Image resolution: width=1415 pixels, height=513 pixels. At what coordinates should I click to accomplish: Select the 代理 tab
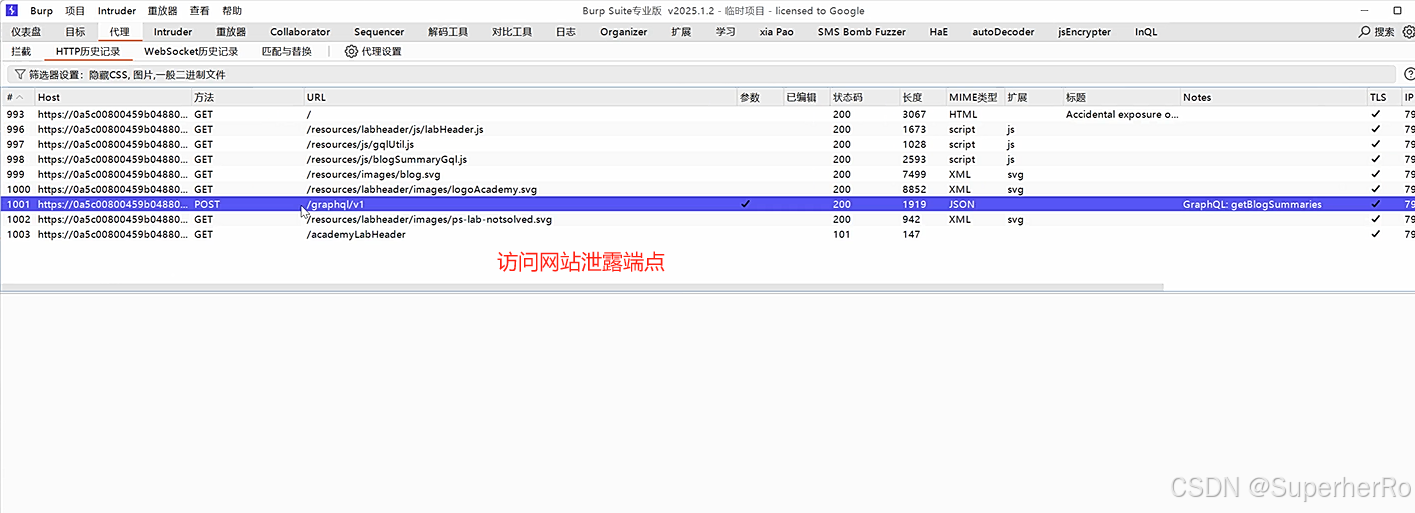click(x=120, y=32)
